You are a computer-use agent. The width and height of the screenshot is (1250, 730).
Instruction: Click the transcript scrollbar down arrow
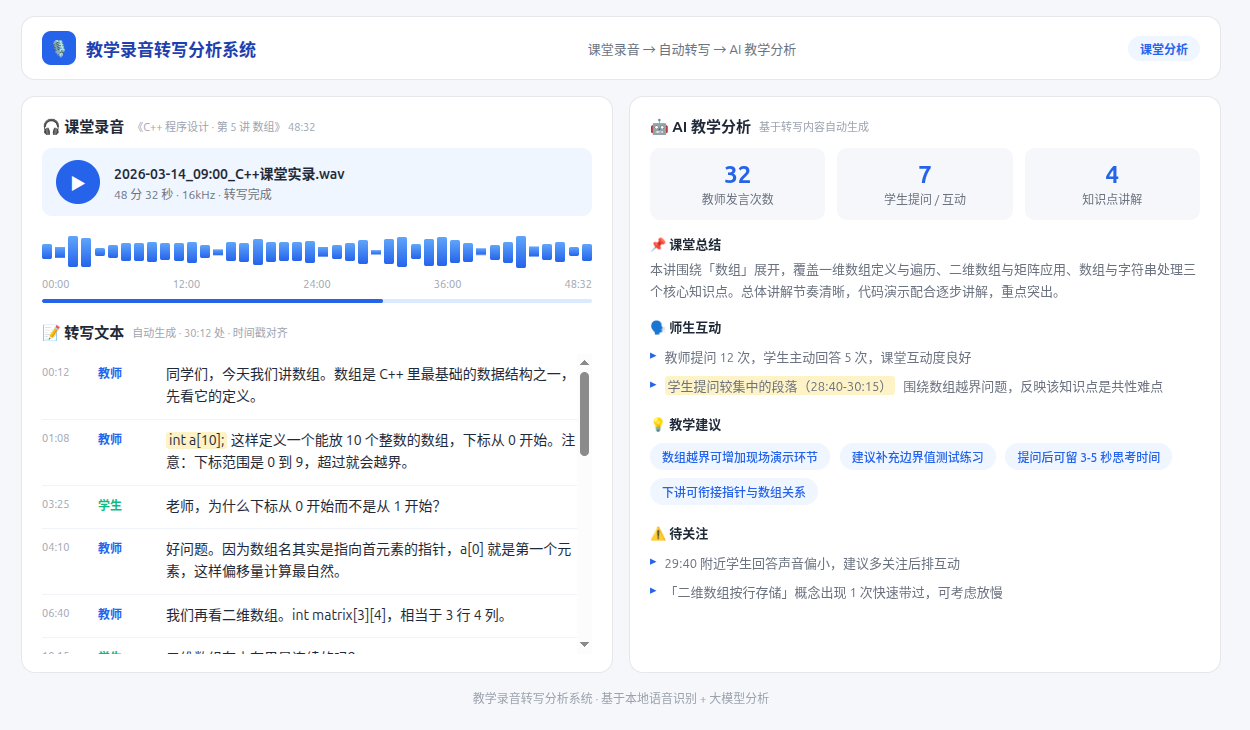pos(585,644)
